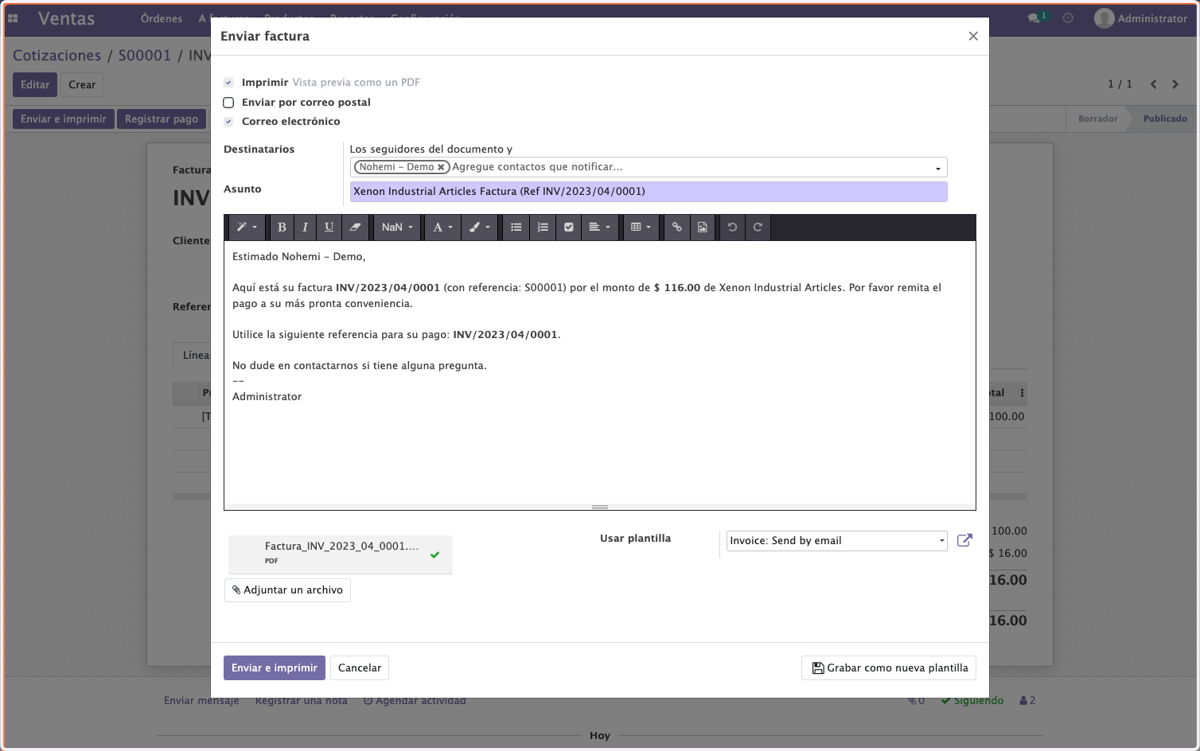Open the followers count icon
Screen dimensions: 1200x751
(1027, 701)
